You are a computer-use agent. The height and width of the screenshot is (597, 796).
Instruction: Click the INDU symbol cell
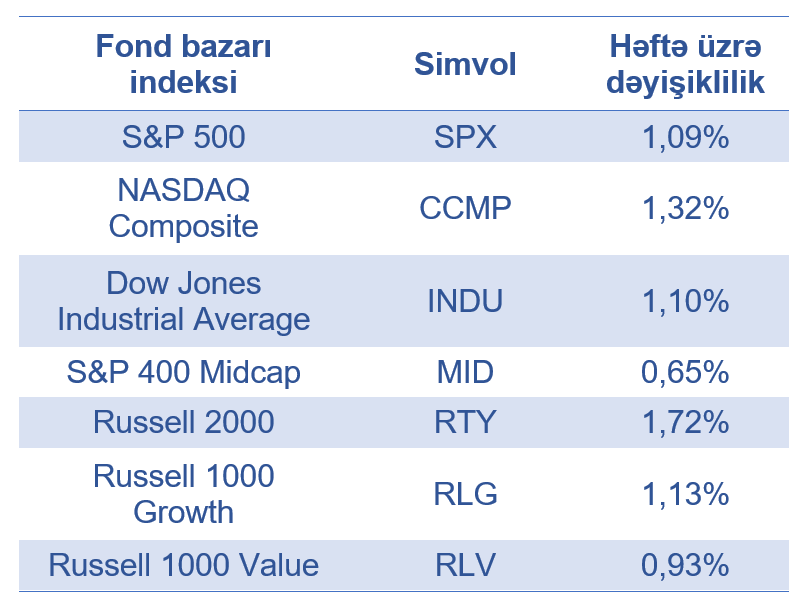[x=465, y=302]
